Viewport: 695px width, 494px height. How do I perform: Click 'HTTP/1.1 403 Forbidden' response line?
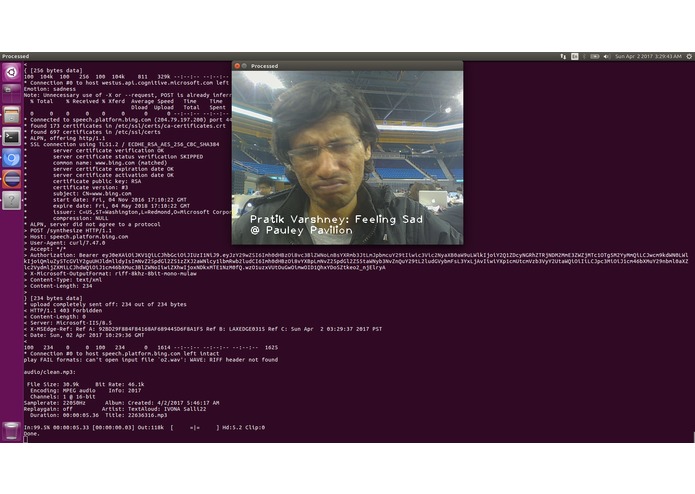(x=63, y=311)
